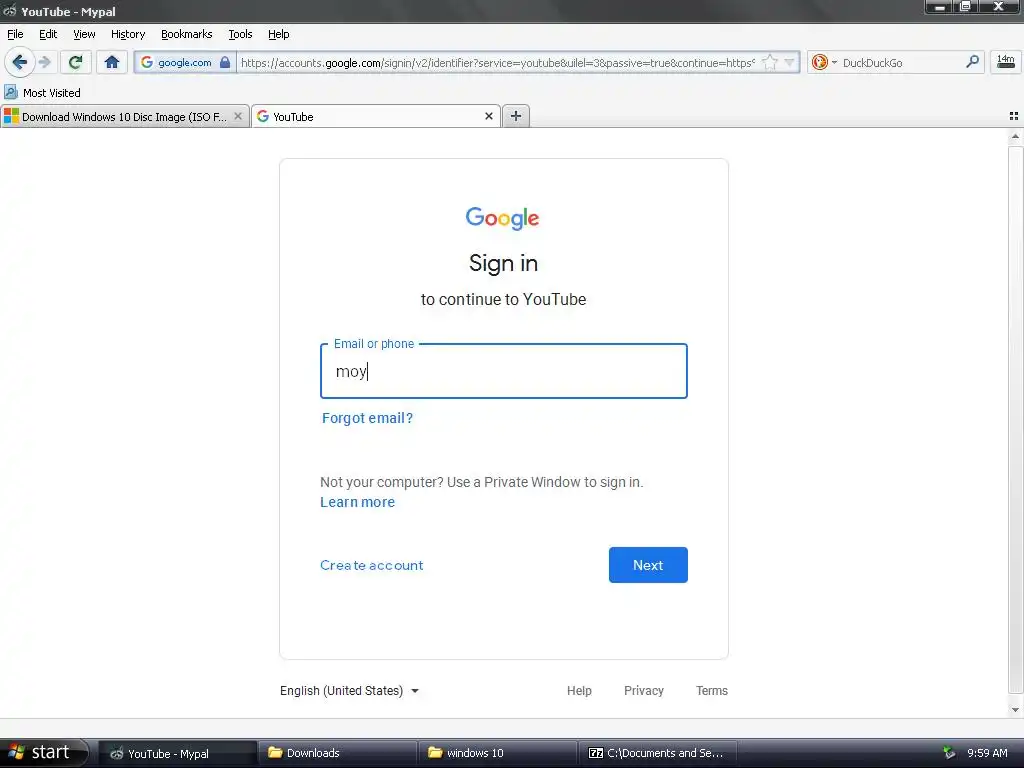Select YouTube - Mypal in the taskbar

click(x=177, y=754)
